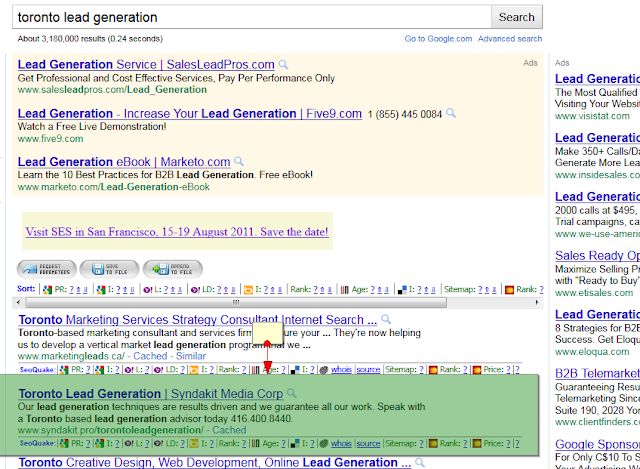Open the Cached link for syndakit.pro

229,430
